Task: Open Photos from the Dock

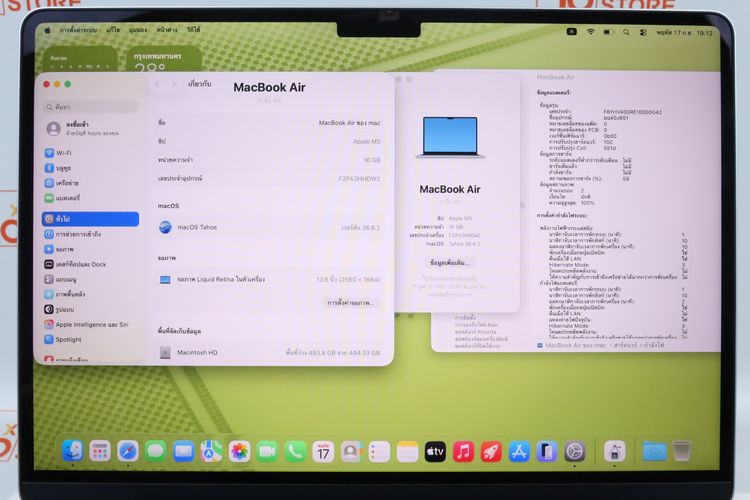Action: pos(239,451)
